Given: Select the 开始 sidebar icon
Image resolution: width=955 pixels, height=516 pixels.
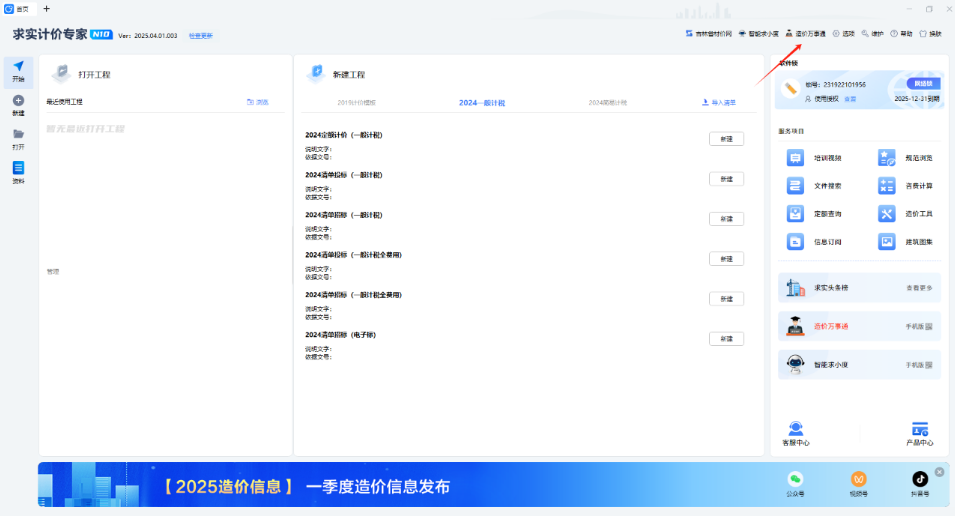Looking at the screenshot, I should 18,71.
